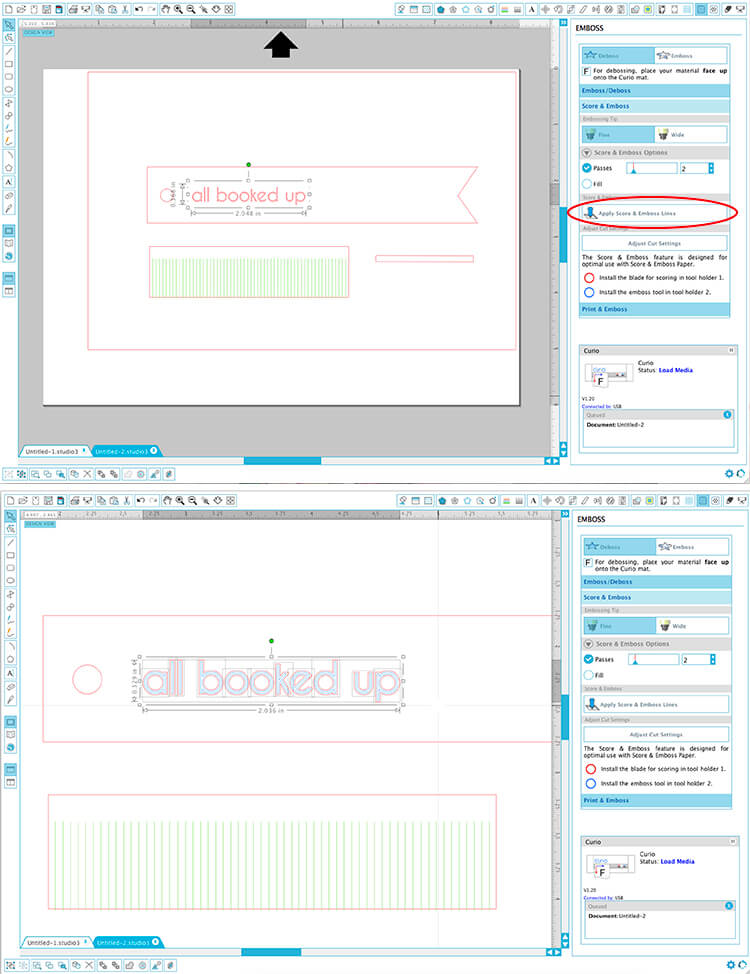This screenshot has height=974, width=750.
Task: Switch to Untitled-2.studio3 tab in upper window
Action: click(126, 451)
